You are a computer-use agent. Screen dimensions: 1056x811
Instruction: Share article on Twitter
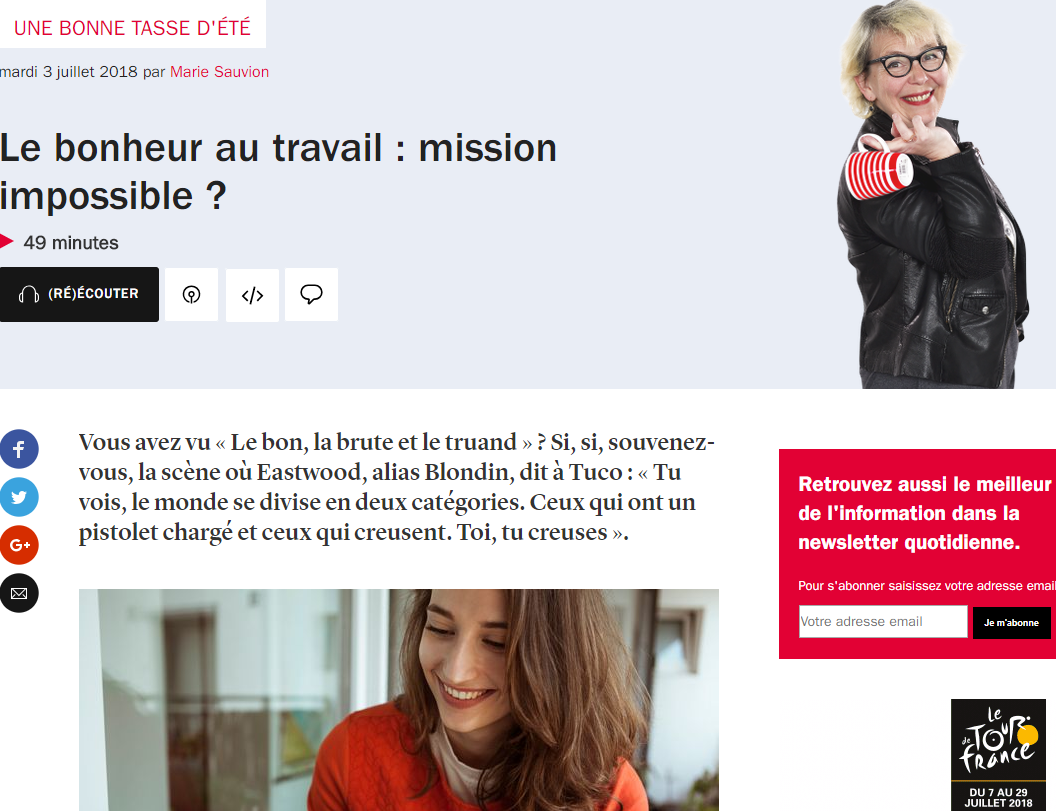(x=19, y=497)
